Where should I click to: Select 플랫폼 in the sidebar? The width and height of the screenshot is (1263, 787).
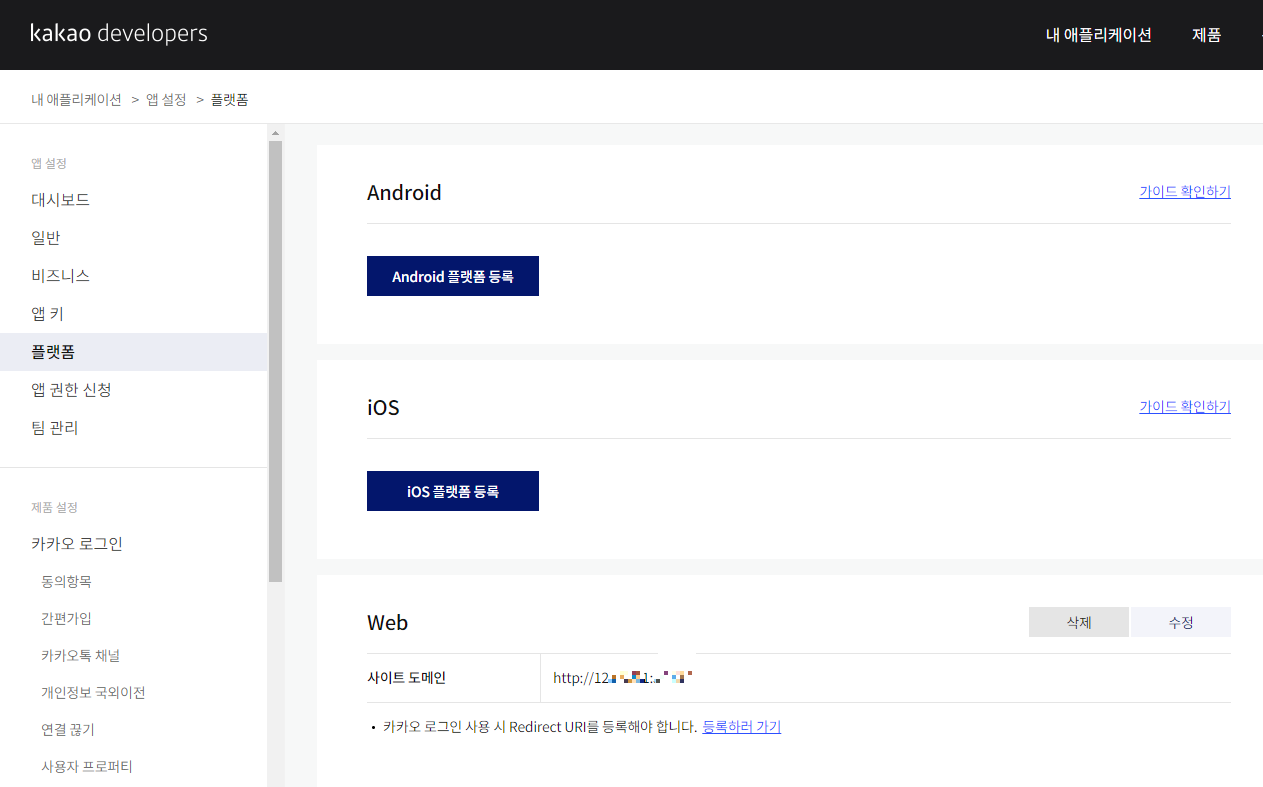coord(134,352)
